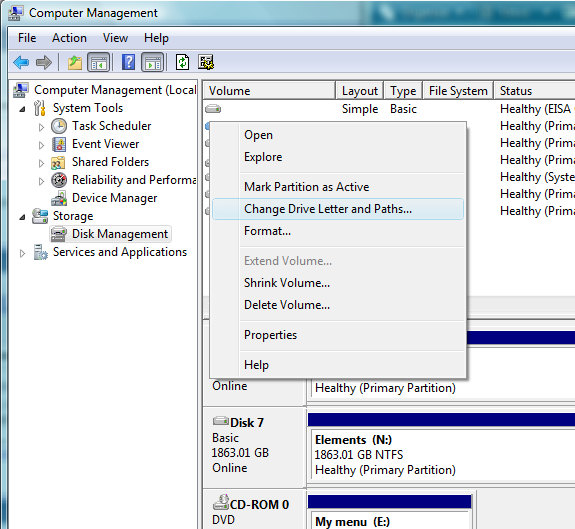Toggle the Show/Hide Action Pane icon
The width and height of the screenshot is (575, 529).
(153, 62)
